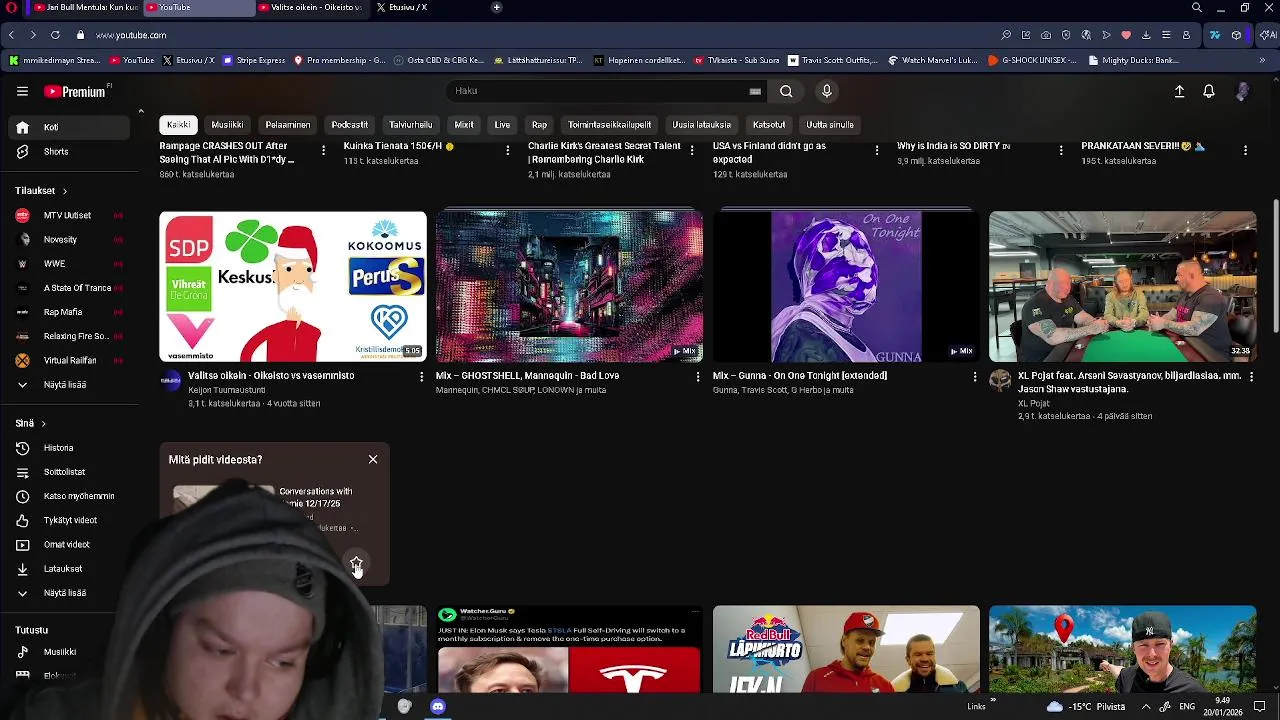Screen dimensions: 1280x720
Task: Select the Live filter chip
Action: pyautogui.click(x=502, y=125)
